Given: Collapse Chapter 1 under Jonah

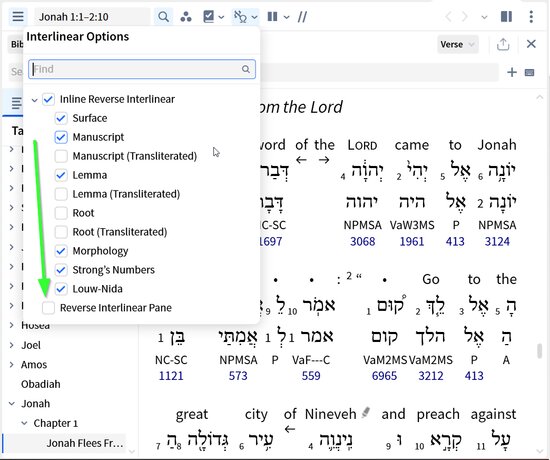Looking at the screenshot, I should (24, 423).
